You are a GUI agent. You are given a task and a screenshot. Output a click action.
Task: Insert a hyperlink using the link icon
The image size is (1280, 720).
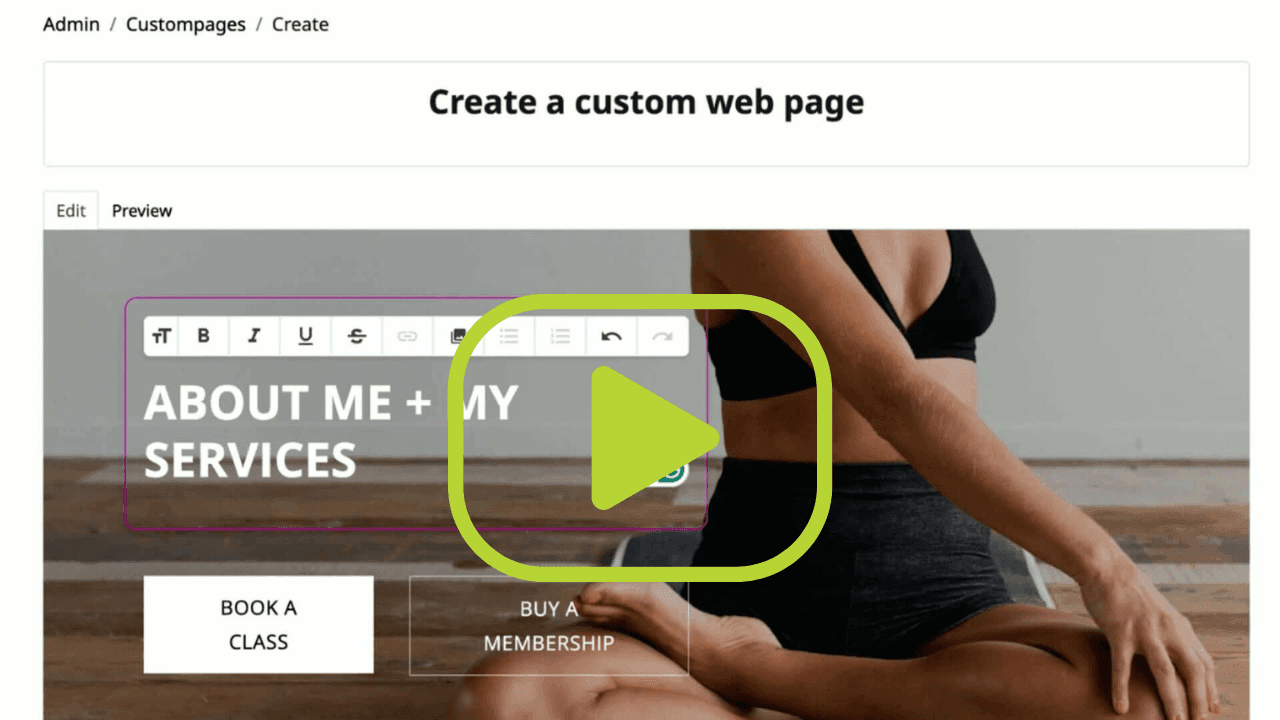[407, 336]
